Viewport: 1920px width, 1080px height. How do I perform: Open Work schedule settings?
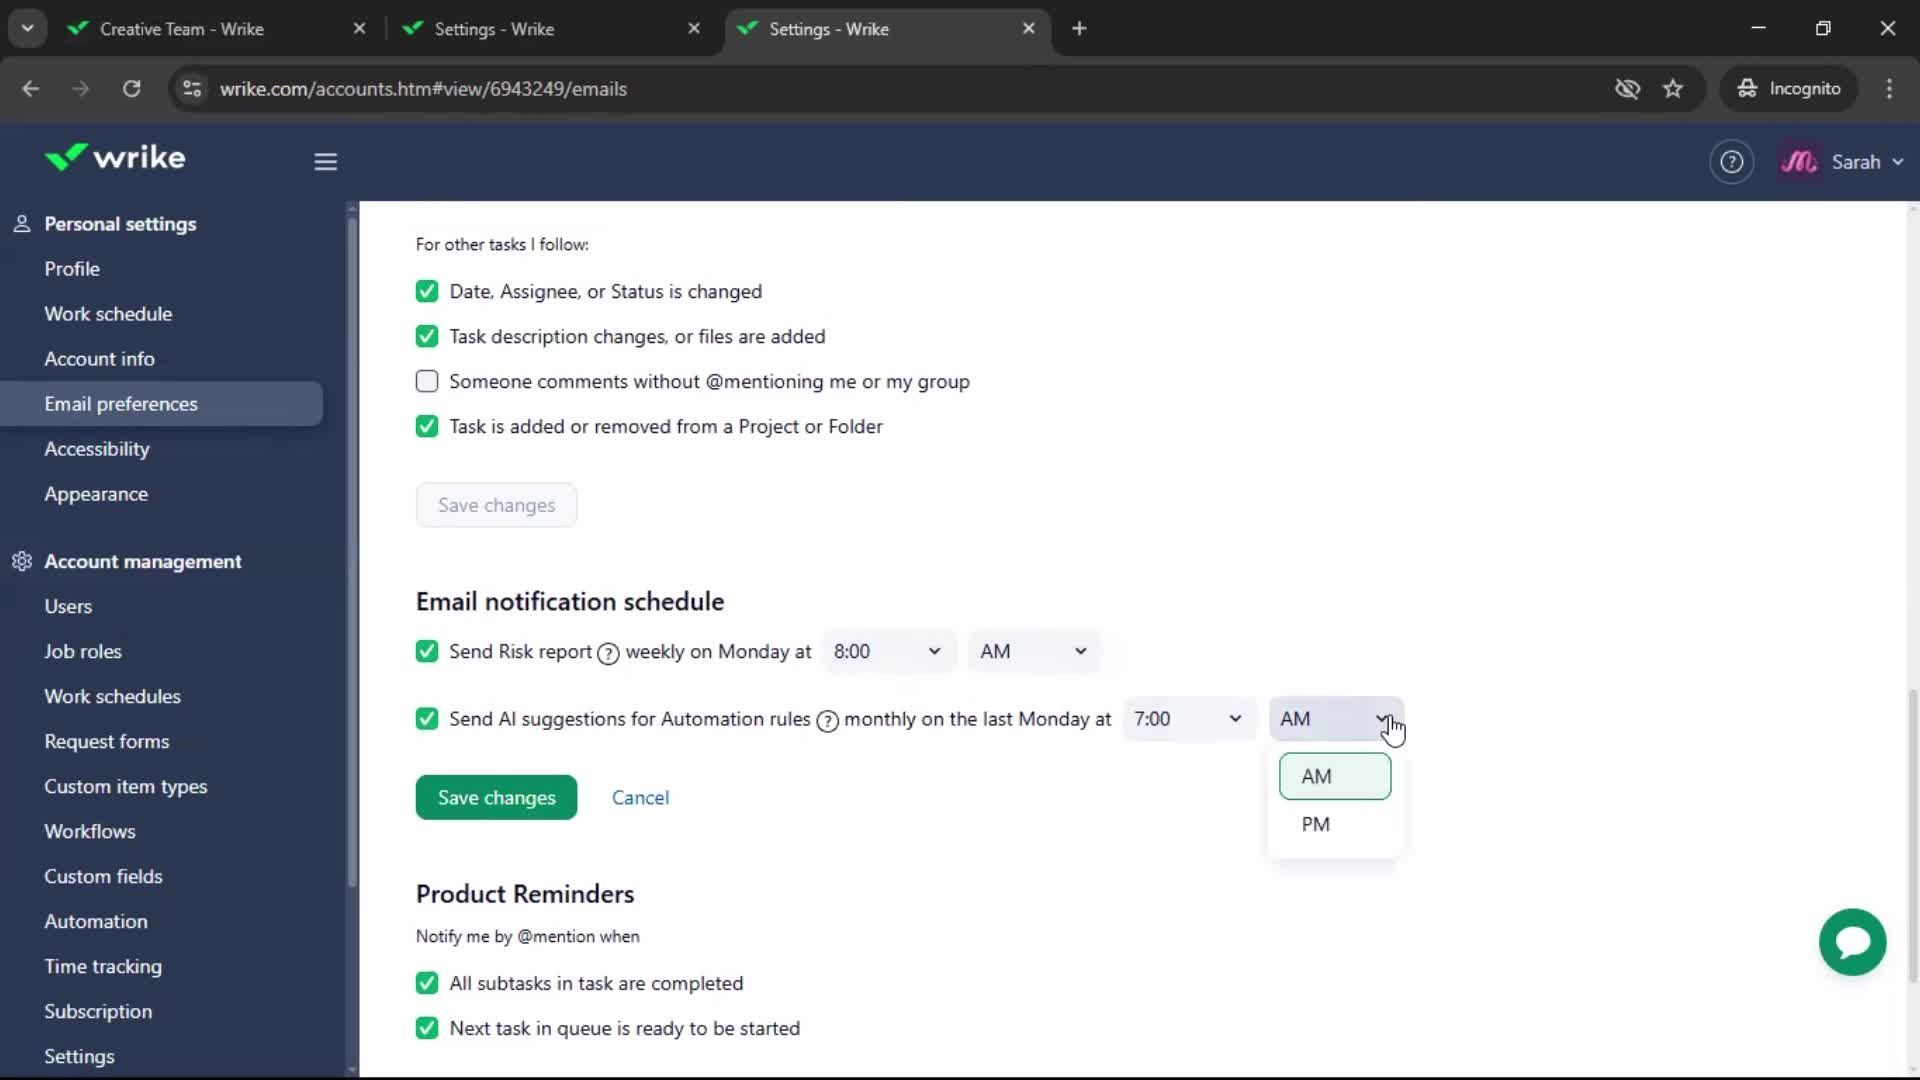108,314
